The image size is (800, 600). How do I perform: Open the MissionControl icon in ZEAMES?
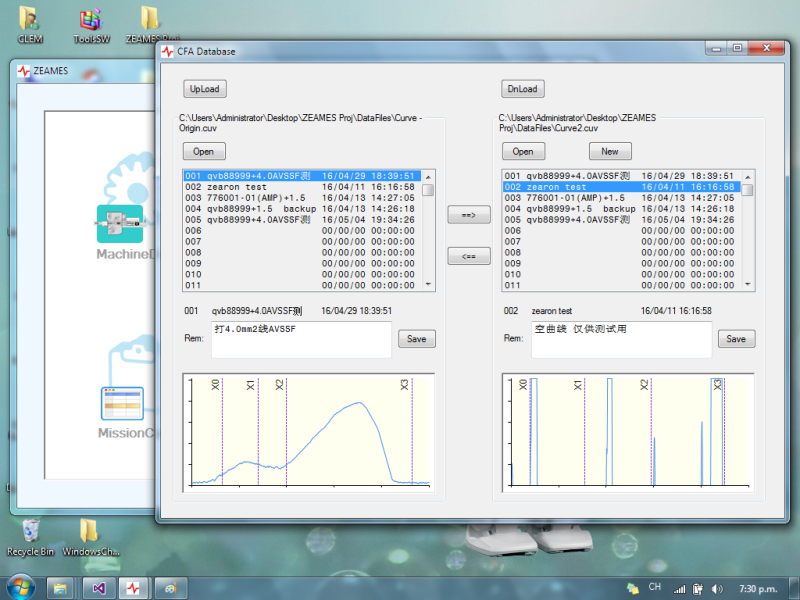(x=121, y=404)
